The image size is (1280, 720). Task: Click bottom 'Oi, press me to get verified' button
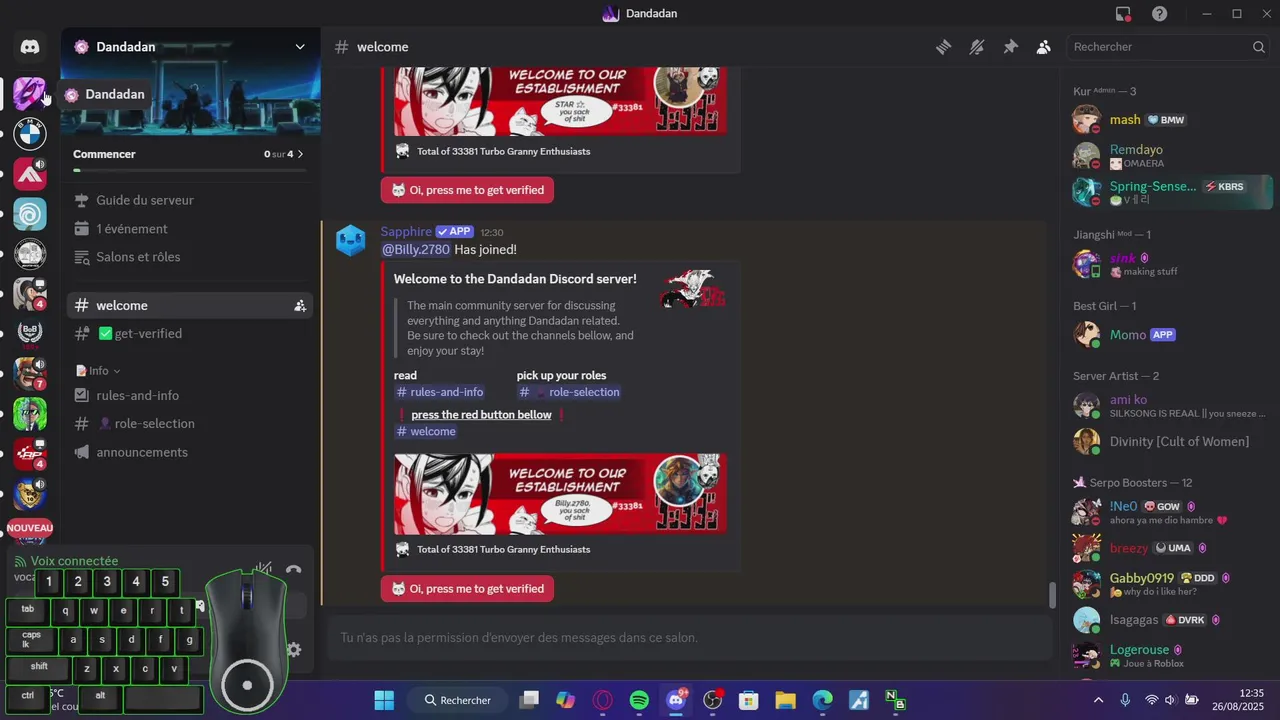point(467,589)
